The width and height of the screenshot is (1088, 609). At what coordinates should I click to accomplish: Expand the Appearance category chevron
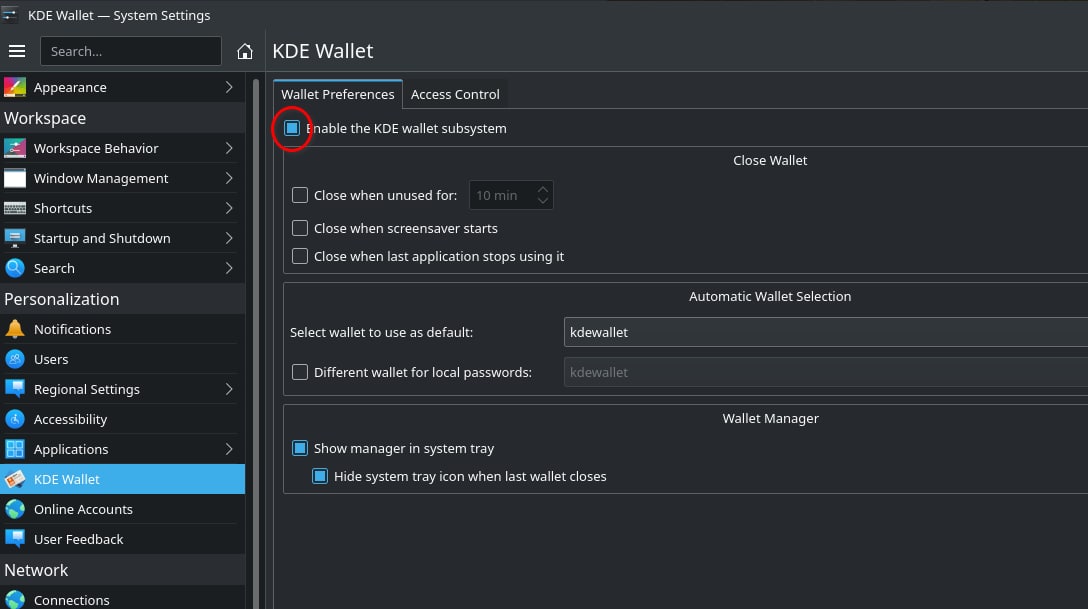pos(229,87)
